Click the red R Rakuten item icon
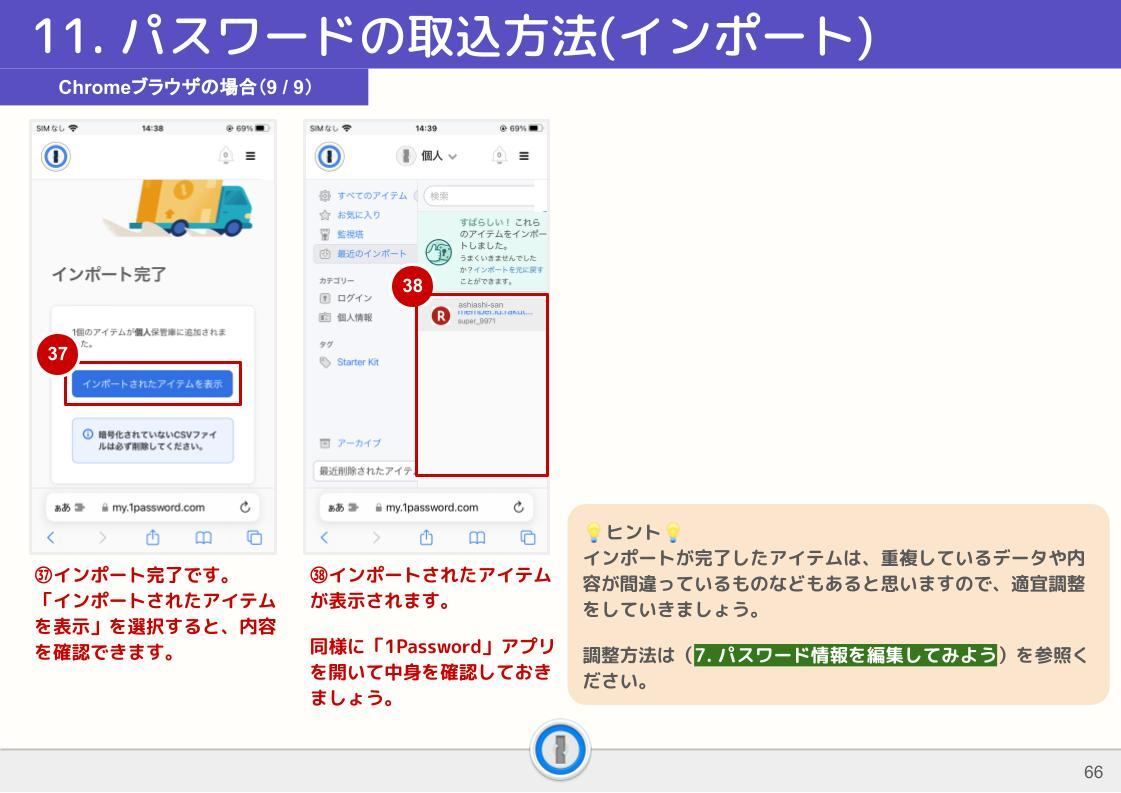Screen dimensions: 1121x793 (x=440, y=315)
